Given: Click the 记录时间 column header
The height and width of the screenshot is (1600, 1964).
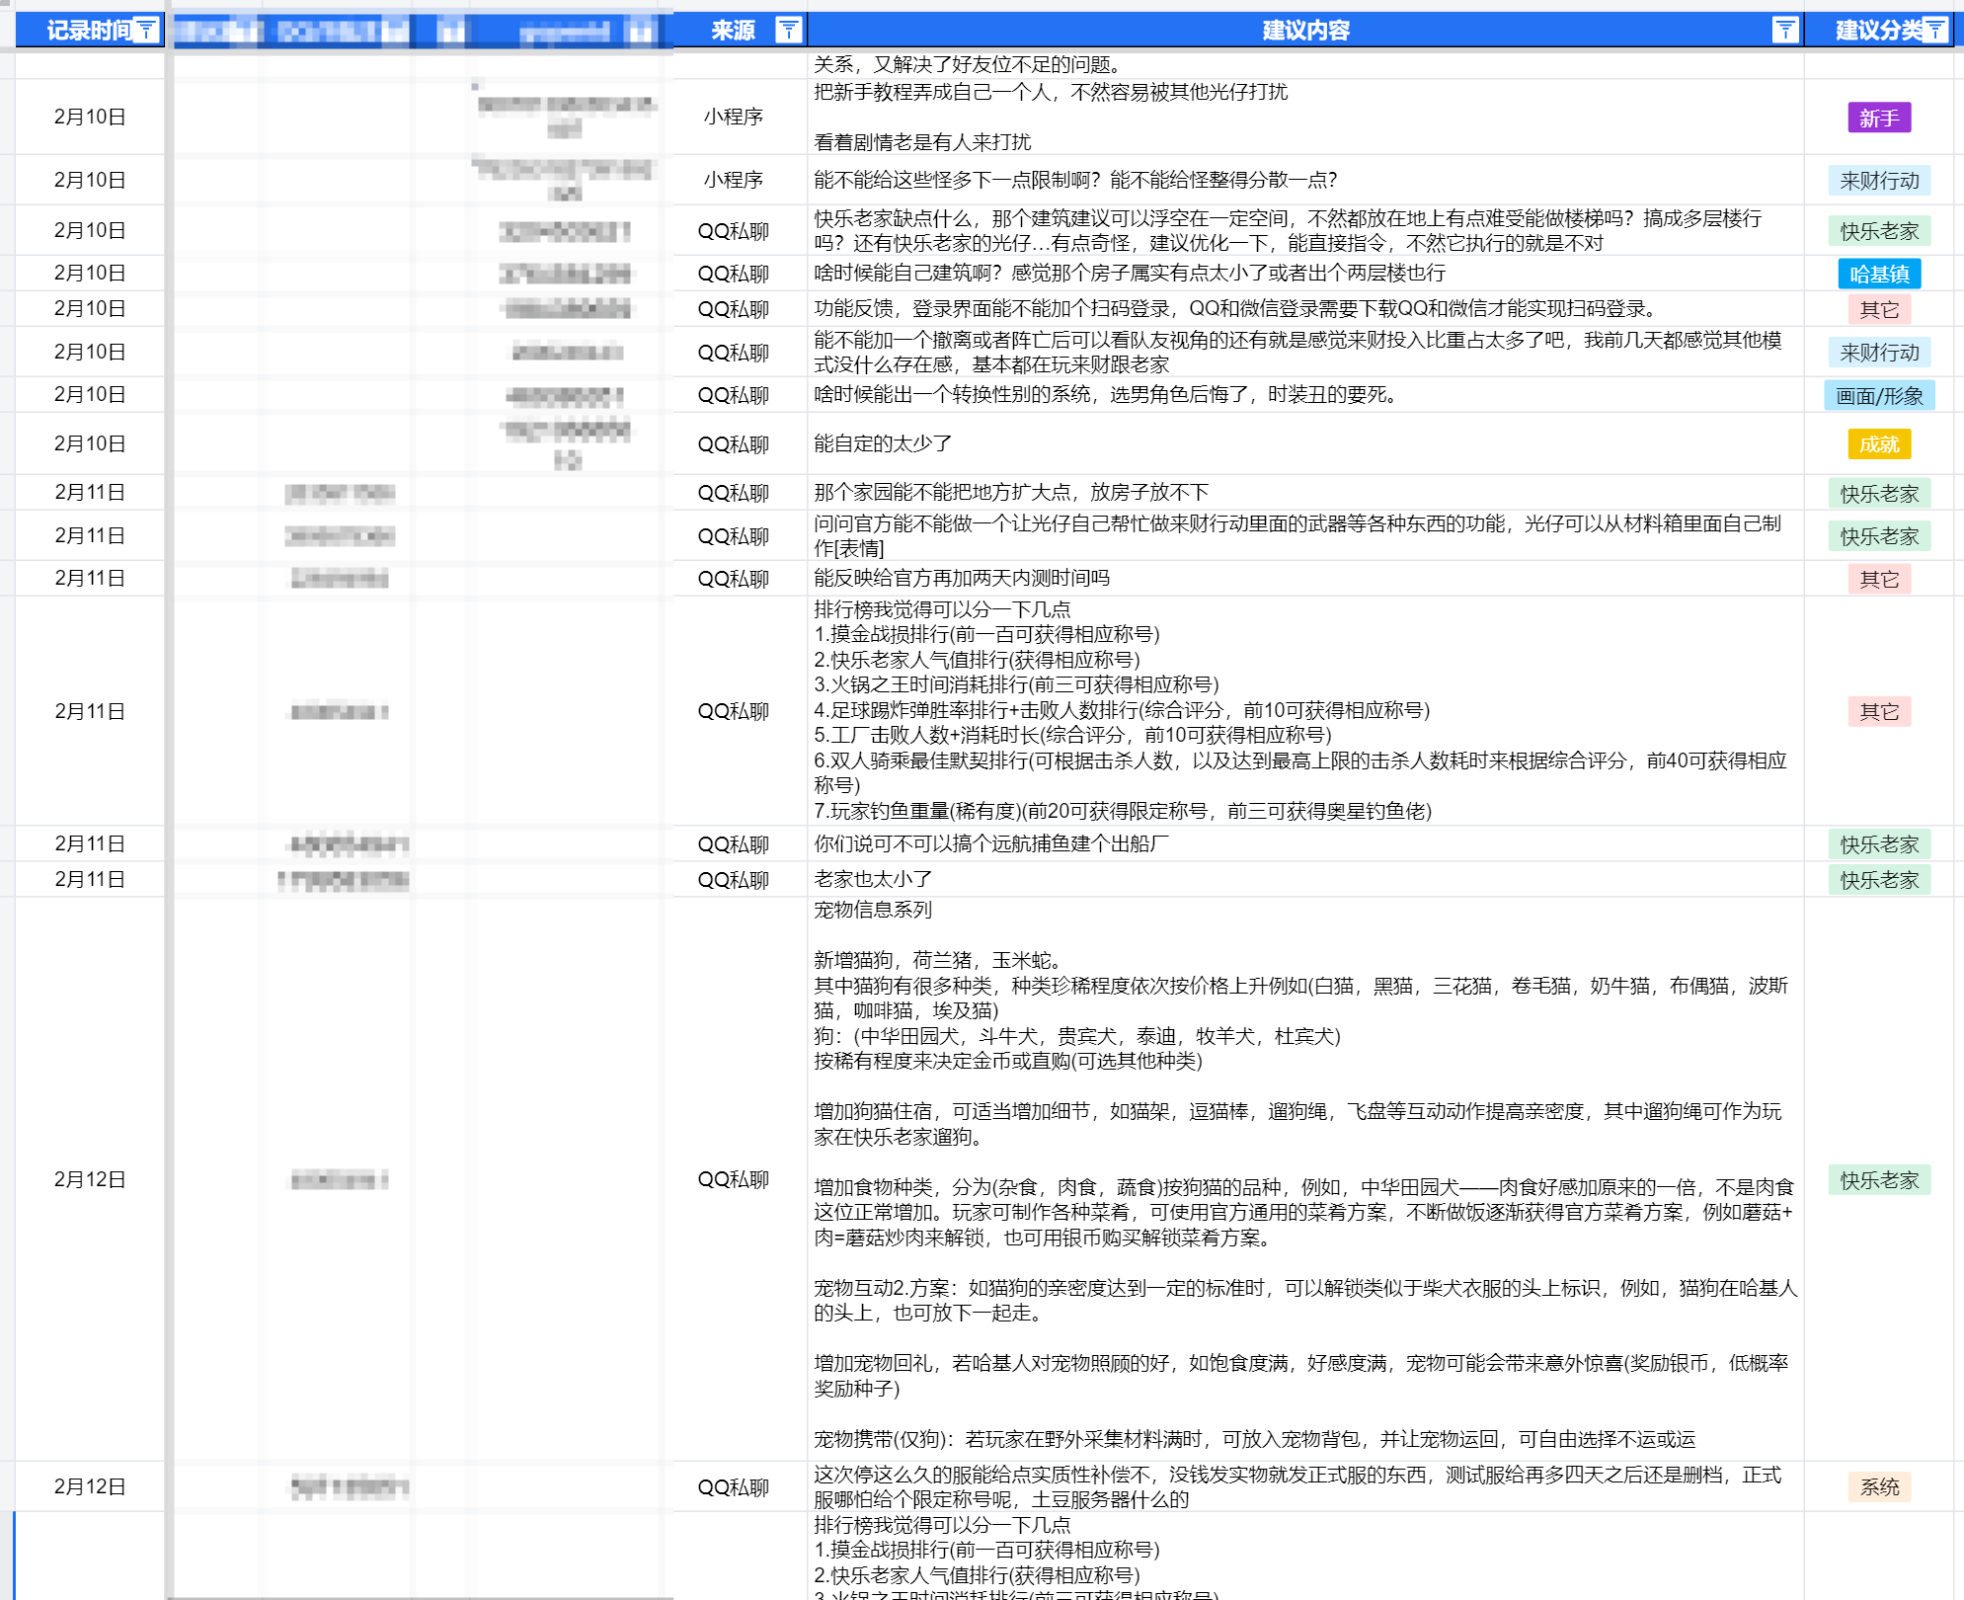Looking at the screenshot, I should (x=90, y=30).
